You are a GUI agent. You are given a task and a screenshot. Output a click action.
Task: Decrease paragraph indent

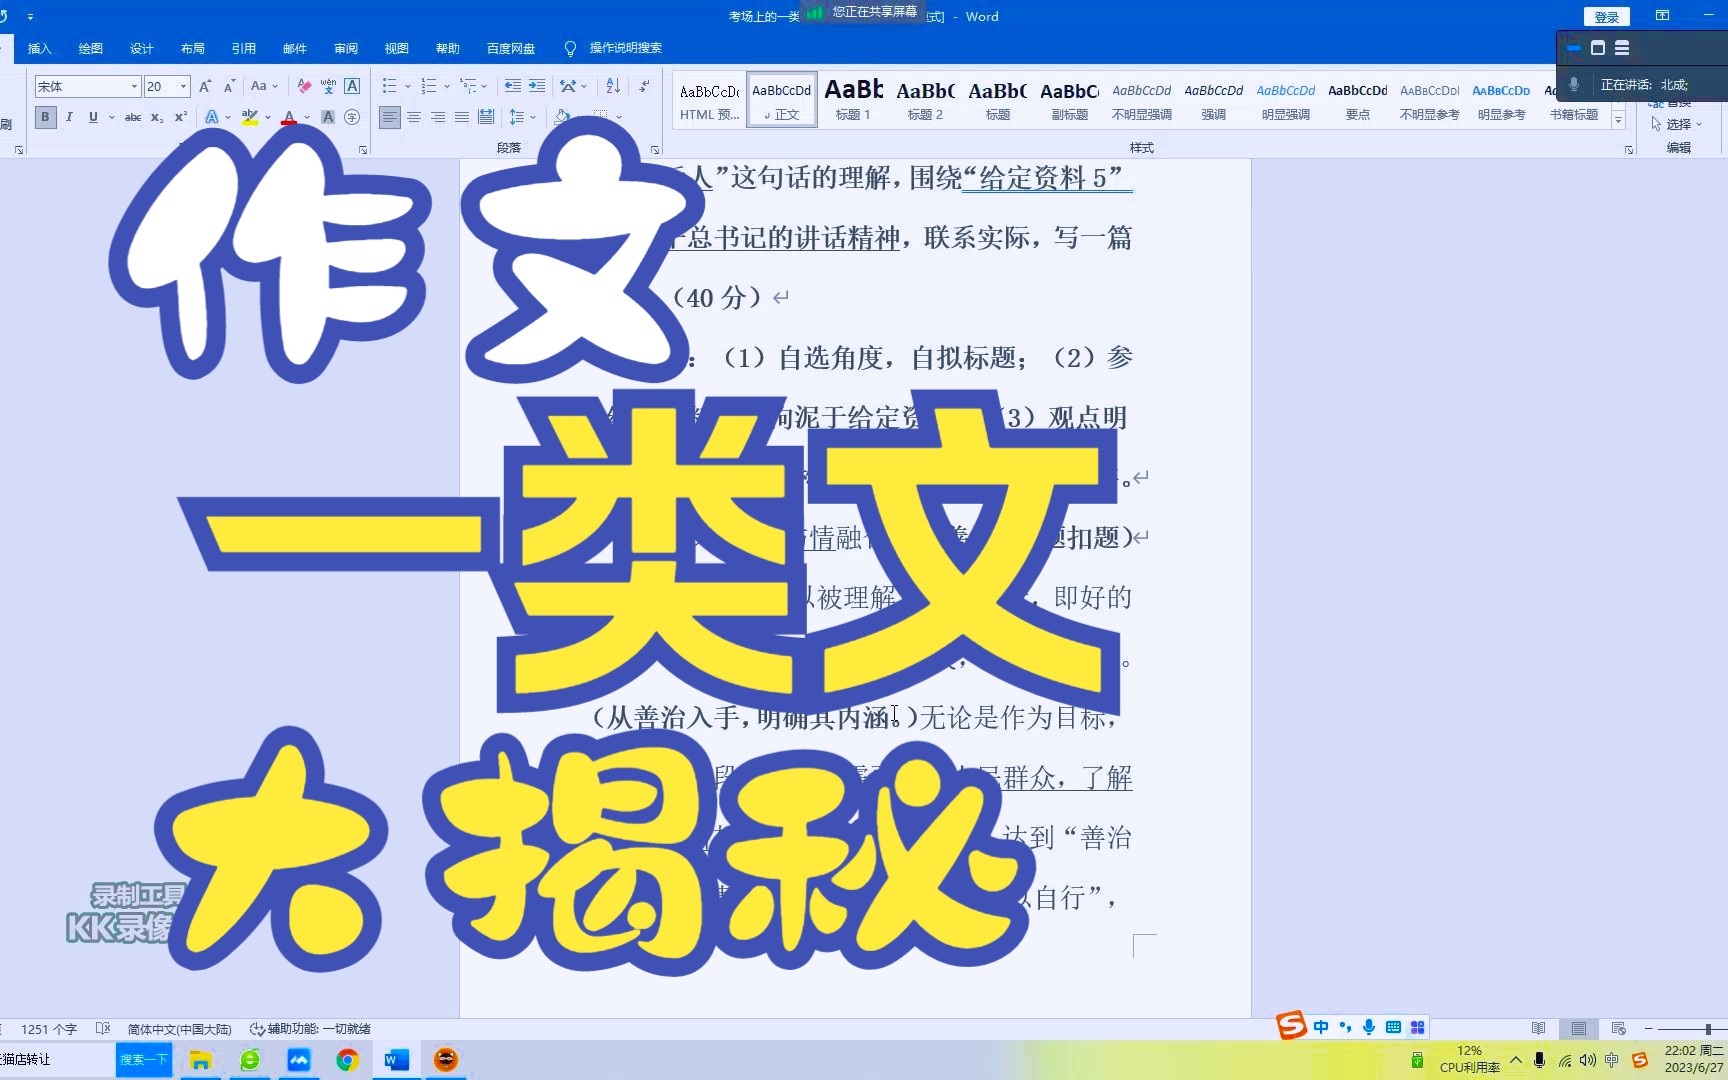click(513, 87)
